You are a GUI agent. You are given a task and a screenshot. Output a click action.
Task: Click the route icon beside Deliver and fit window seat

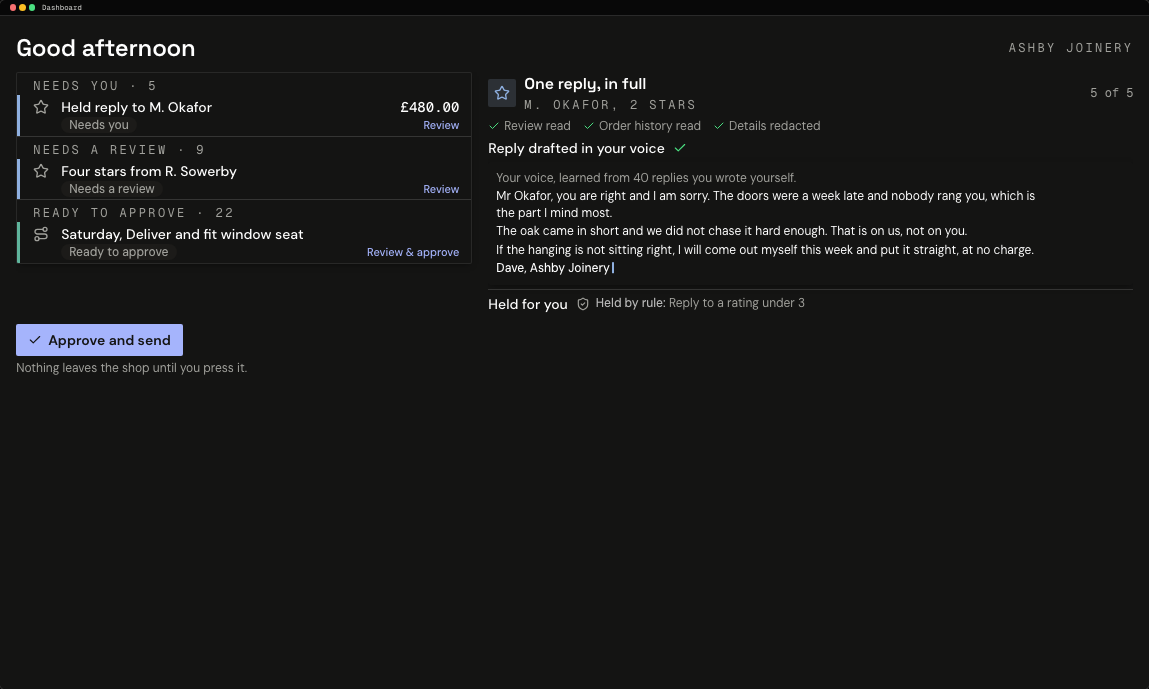click(41, 234)
